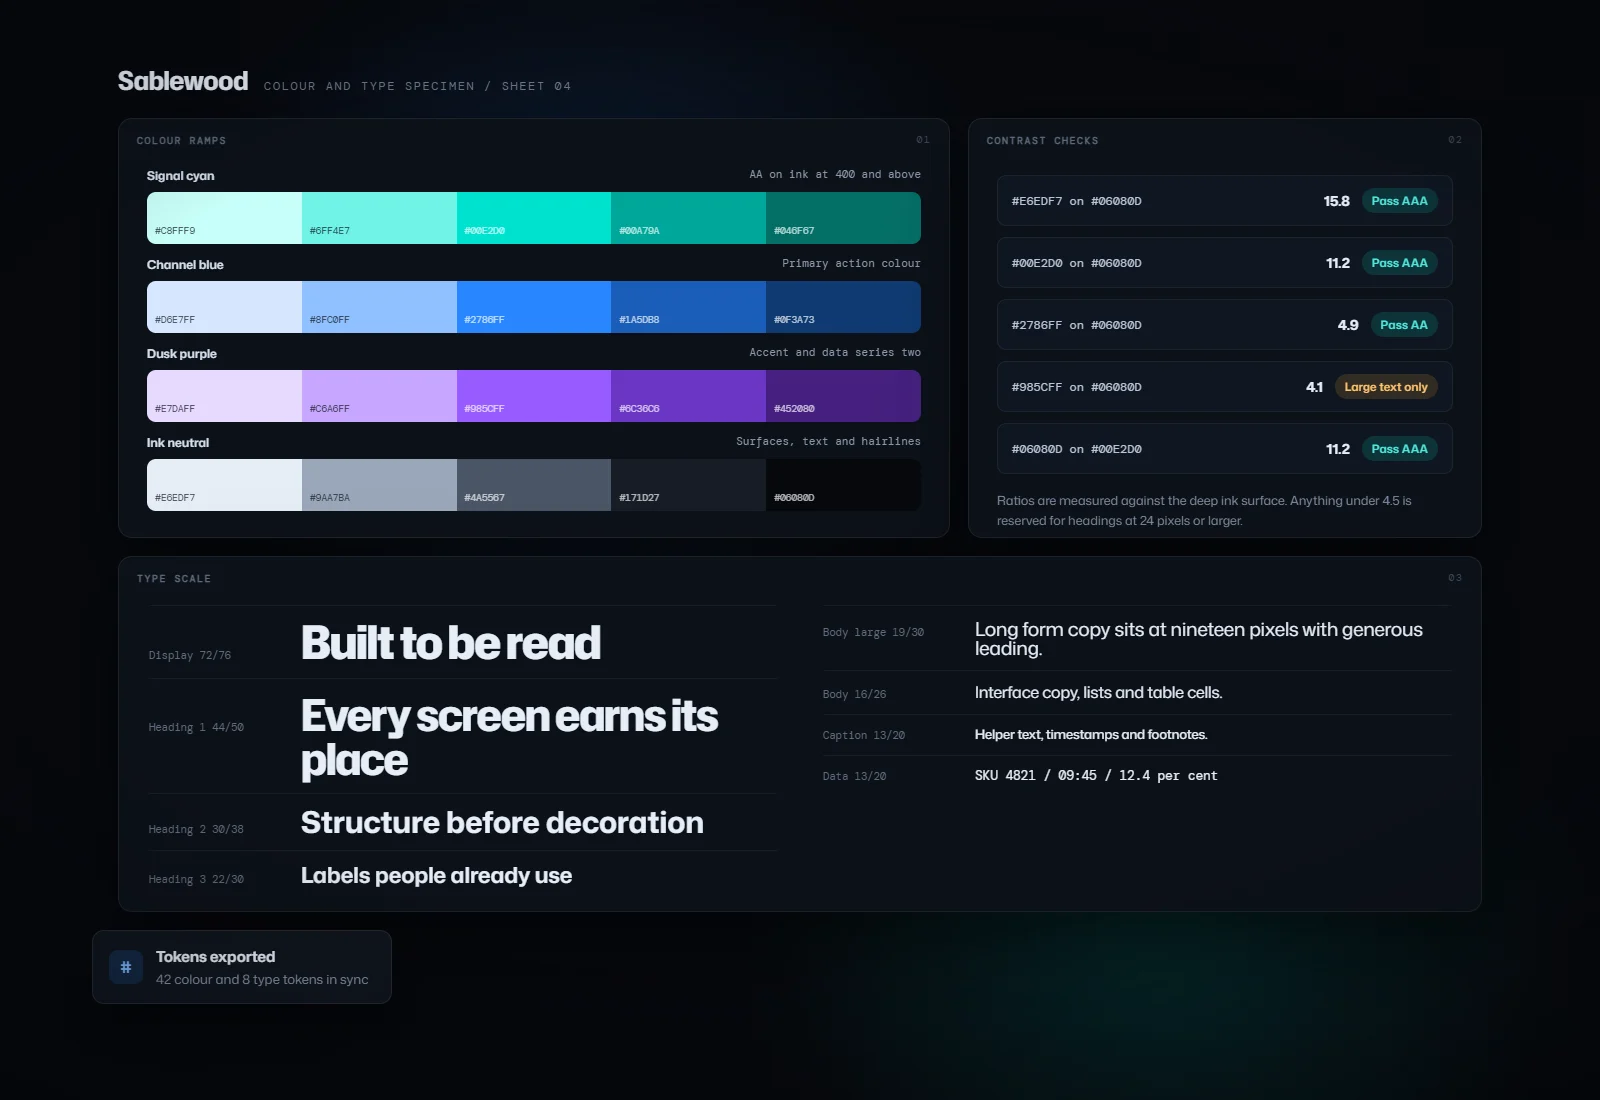Image resolution: width=1600 pixels, height=1100 pixels.
Task: Click the Sablewood logo title
Action: tap(183, 81)
